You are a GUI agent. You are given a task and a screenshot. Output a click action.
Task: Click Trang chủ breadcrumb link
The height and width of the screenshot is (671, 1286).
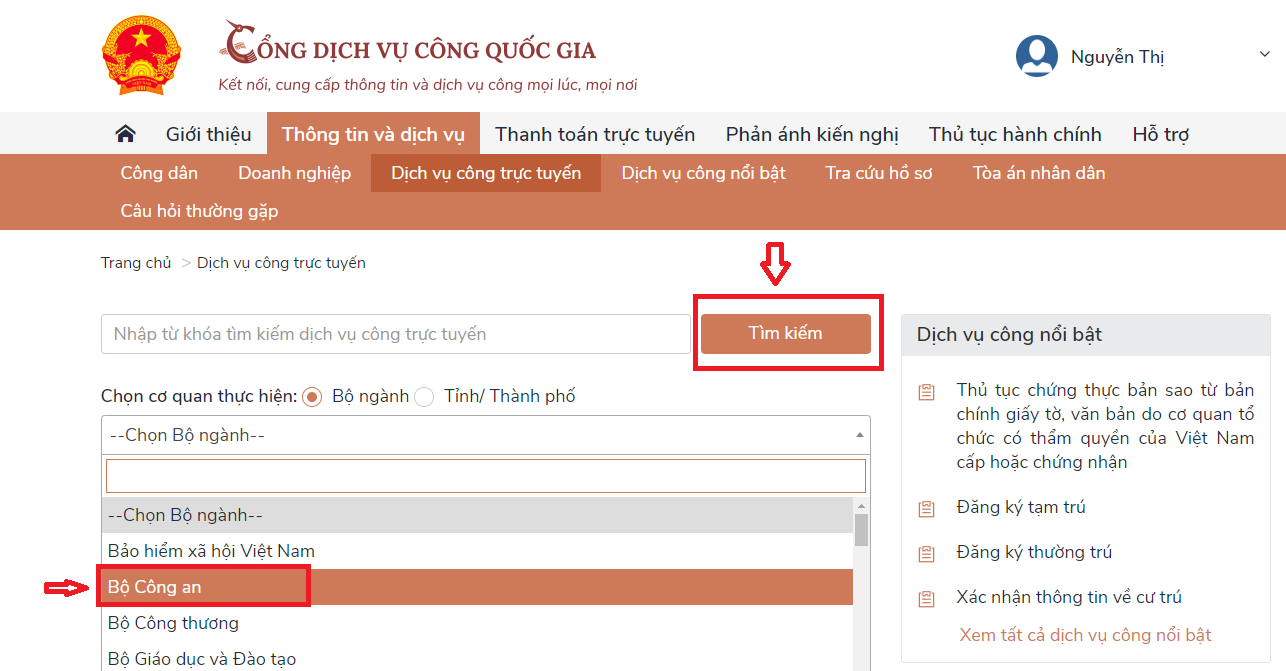point(136,263)
